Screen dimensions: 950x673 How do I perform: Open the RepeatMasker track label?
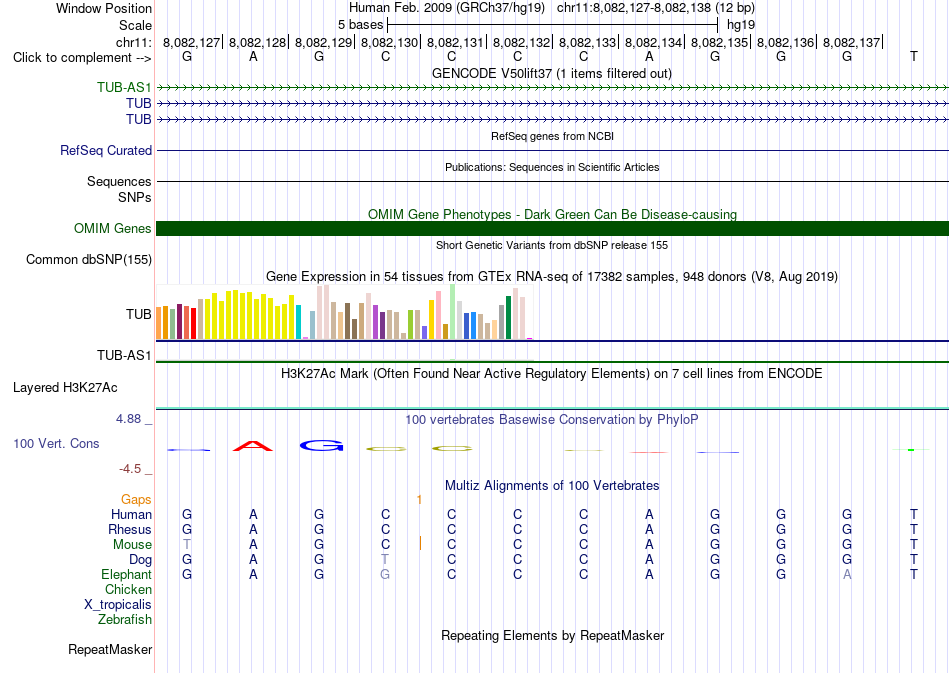pyautogui.click(x=110, y=649)
